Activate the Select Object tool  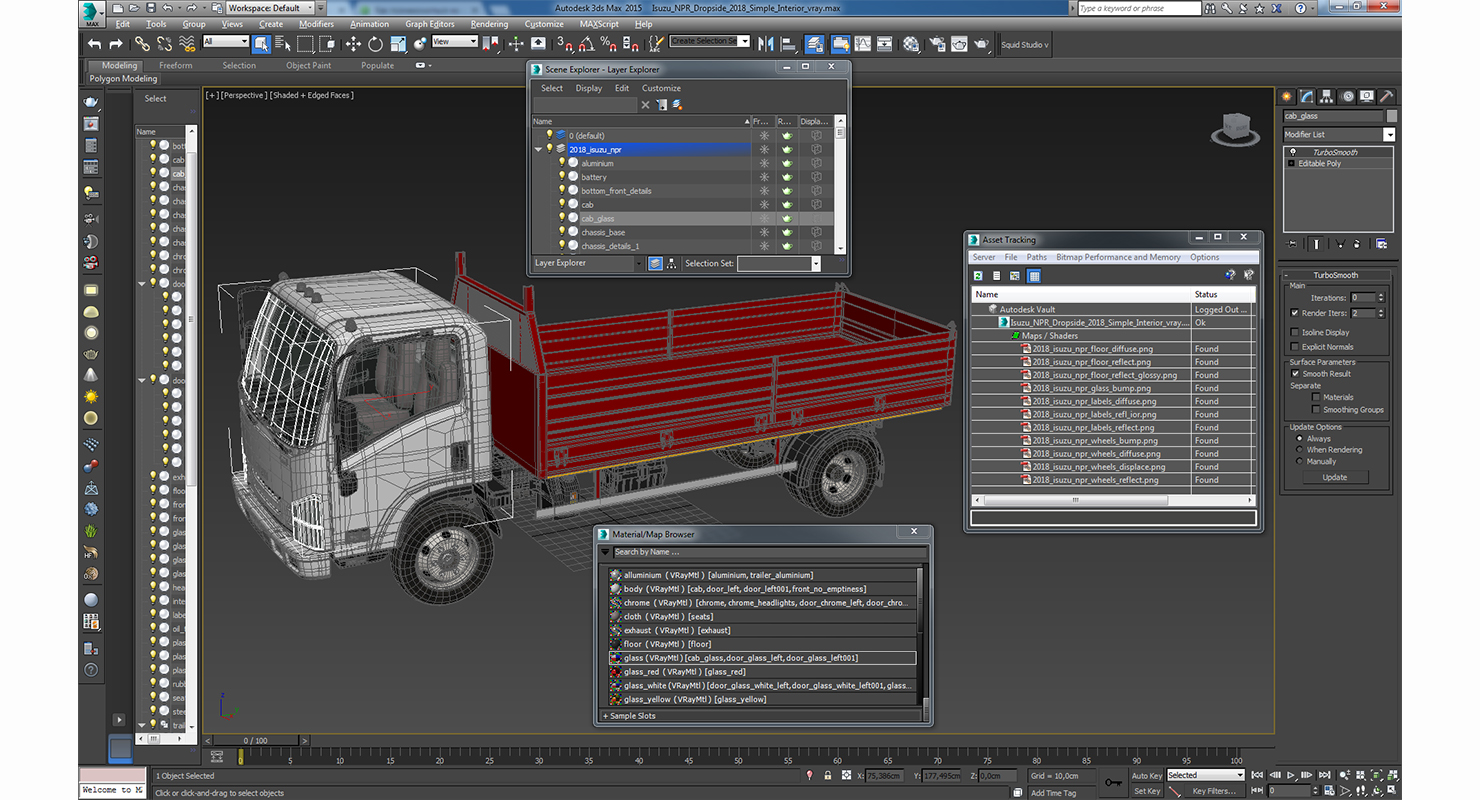(x=261, y=44)
